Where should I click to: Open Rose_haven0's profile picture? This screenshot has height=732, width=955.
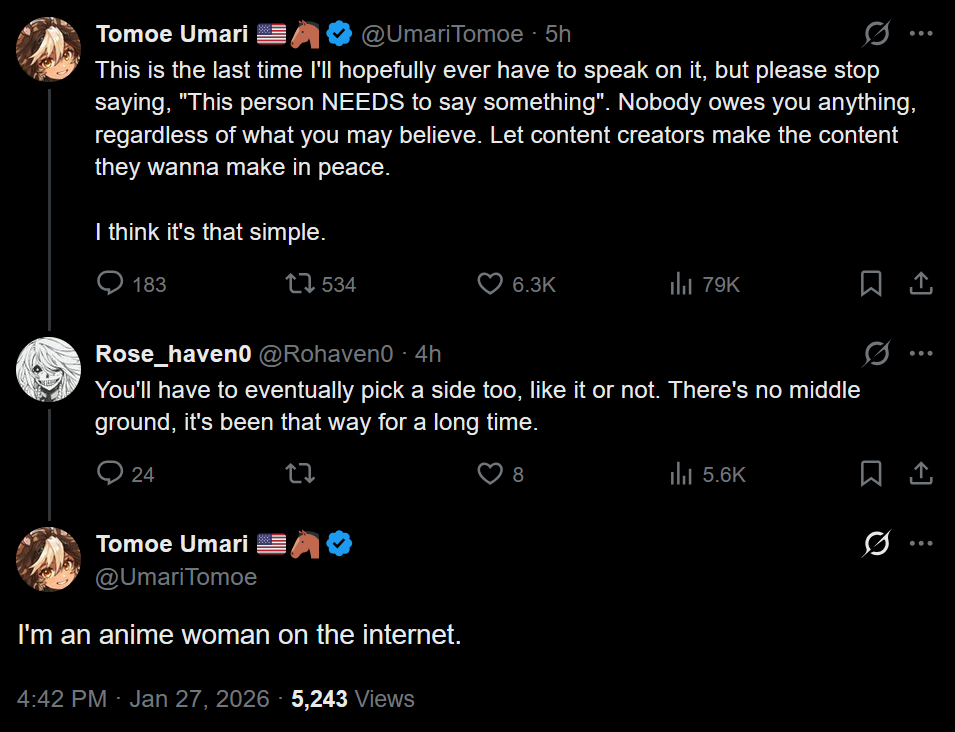(48, 370)
